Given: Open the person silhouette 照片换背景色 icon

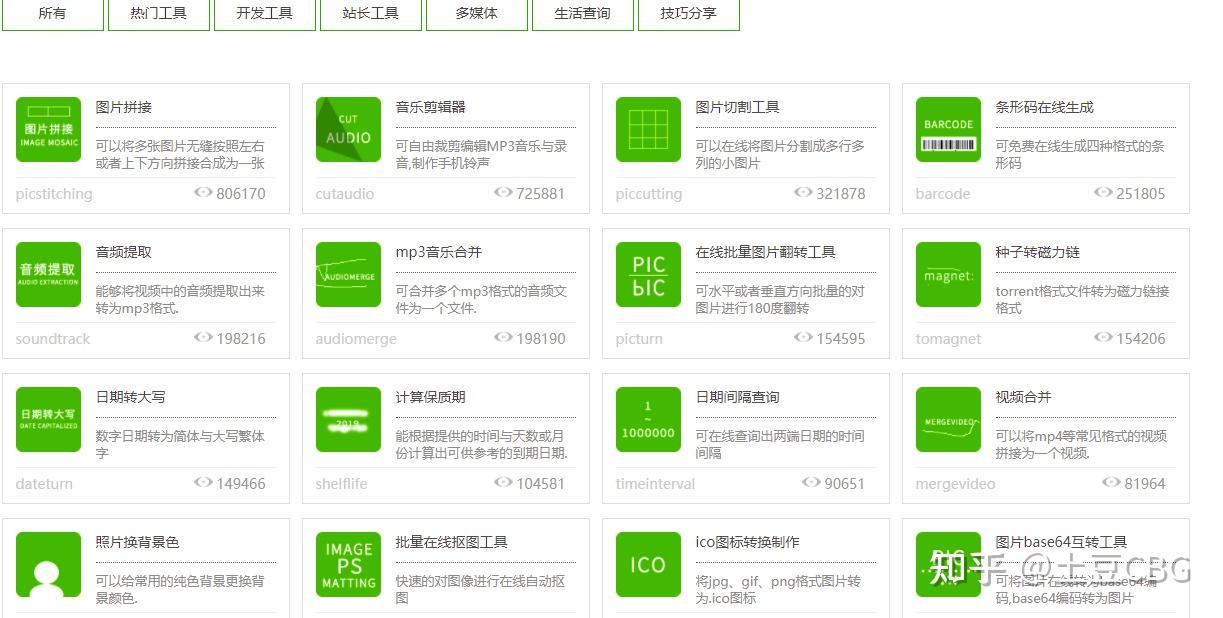Looking at the screenshot, I should point(48,564).
